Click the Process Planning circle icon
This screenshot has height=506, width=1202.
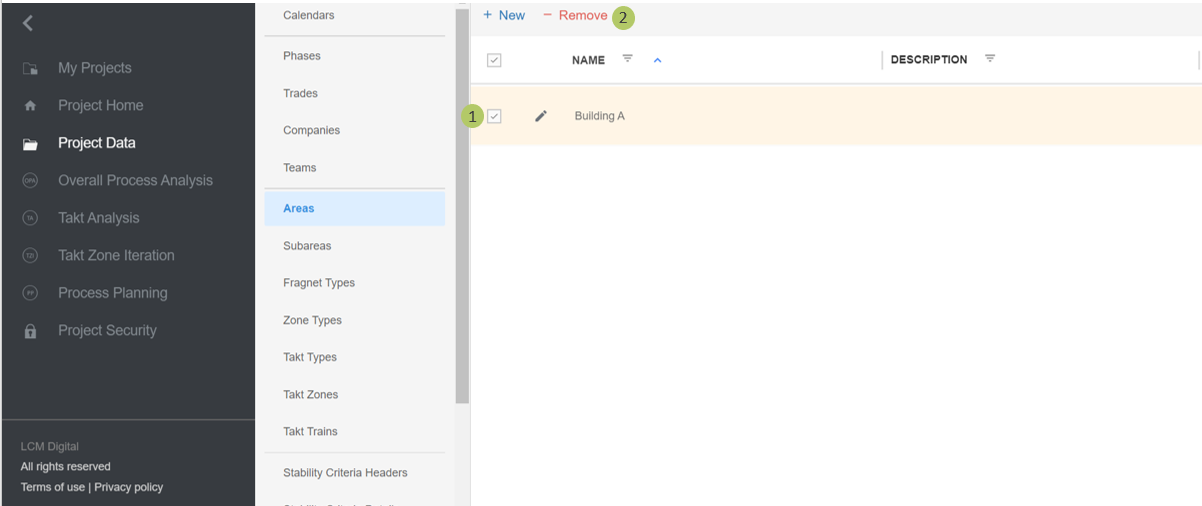click(x=30, y=293)
